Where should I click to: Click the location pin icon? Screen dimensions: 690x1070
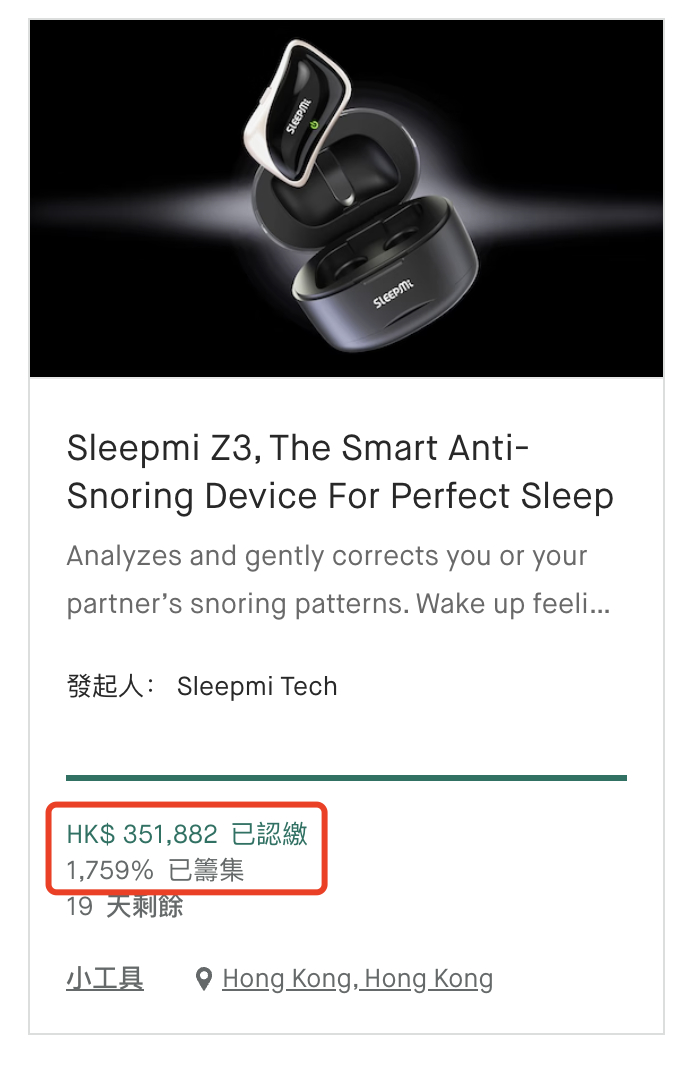[x=204, y=979]
